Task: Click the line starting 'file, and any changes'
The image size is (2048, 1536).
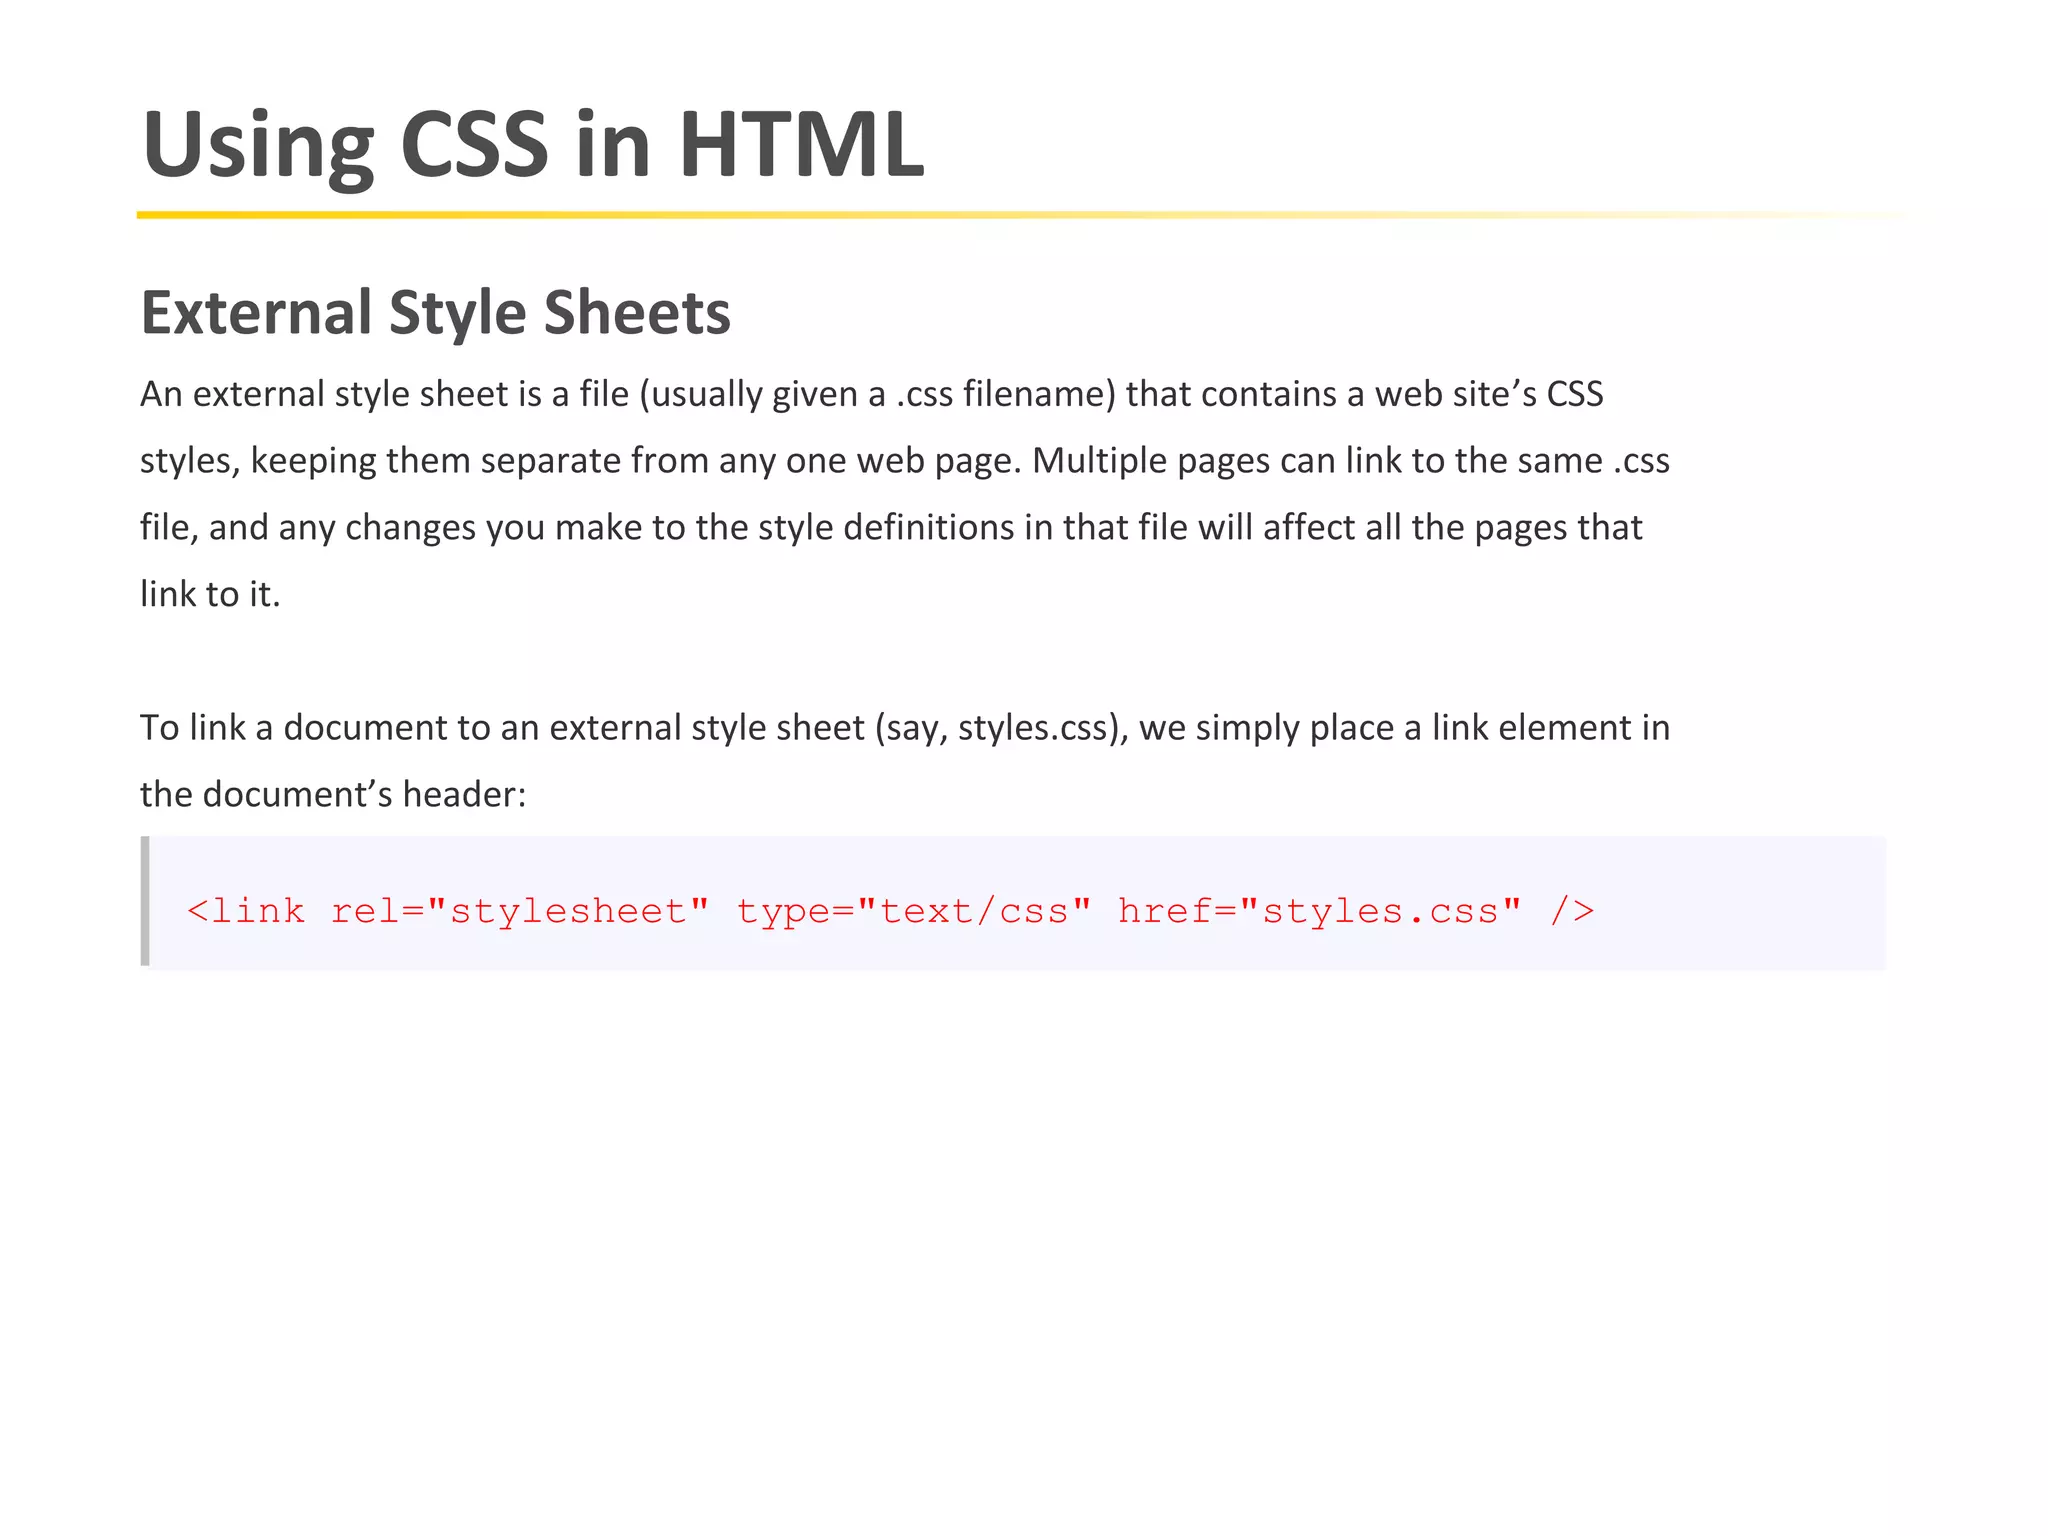Action: [x=891, y=528]
